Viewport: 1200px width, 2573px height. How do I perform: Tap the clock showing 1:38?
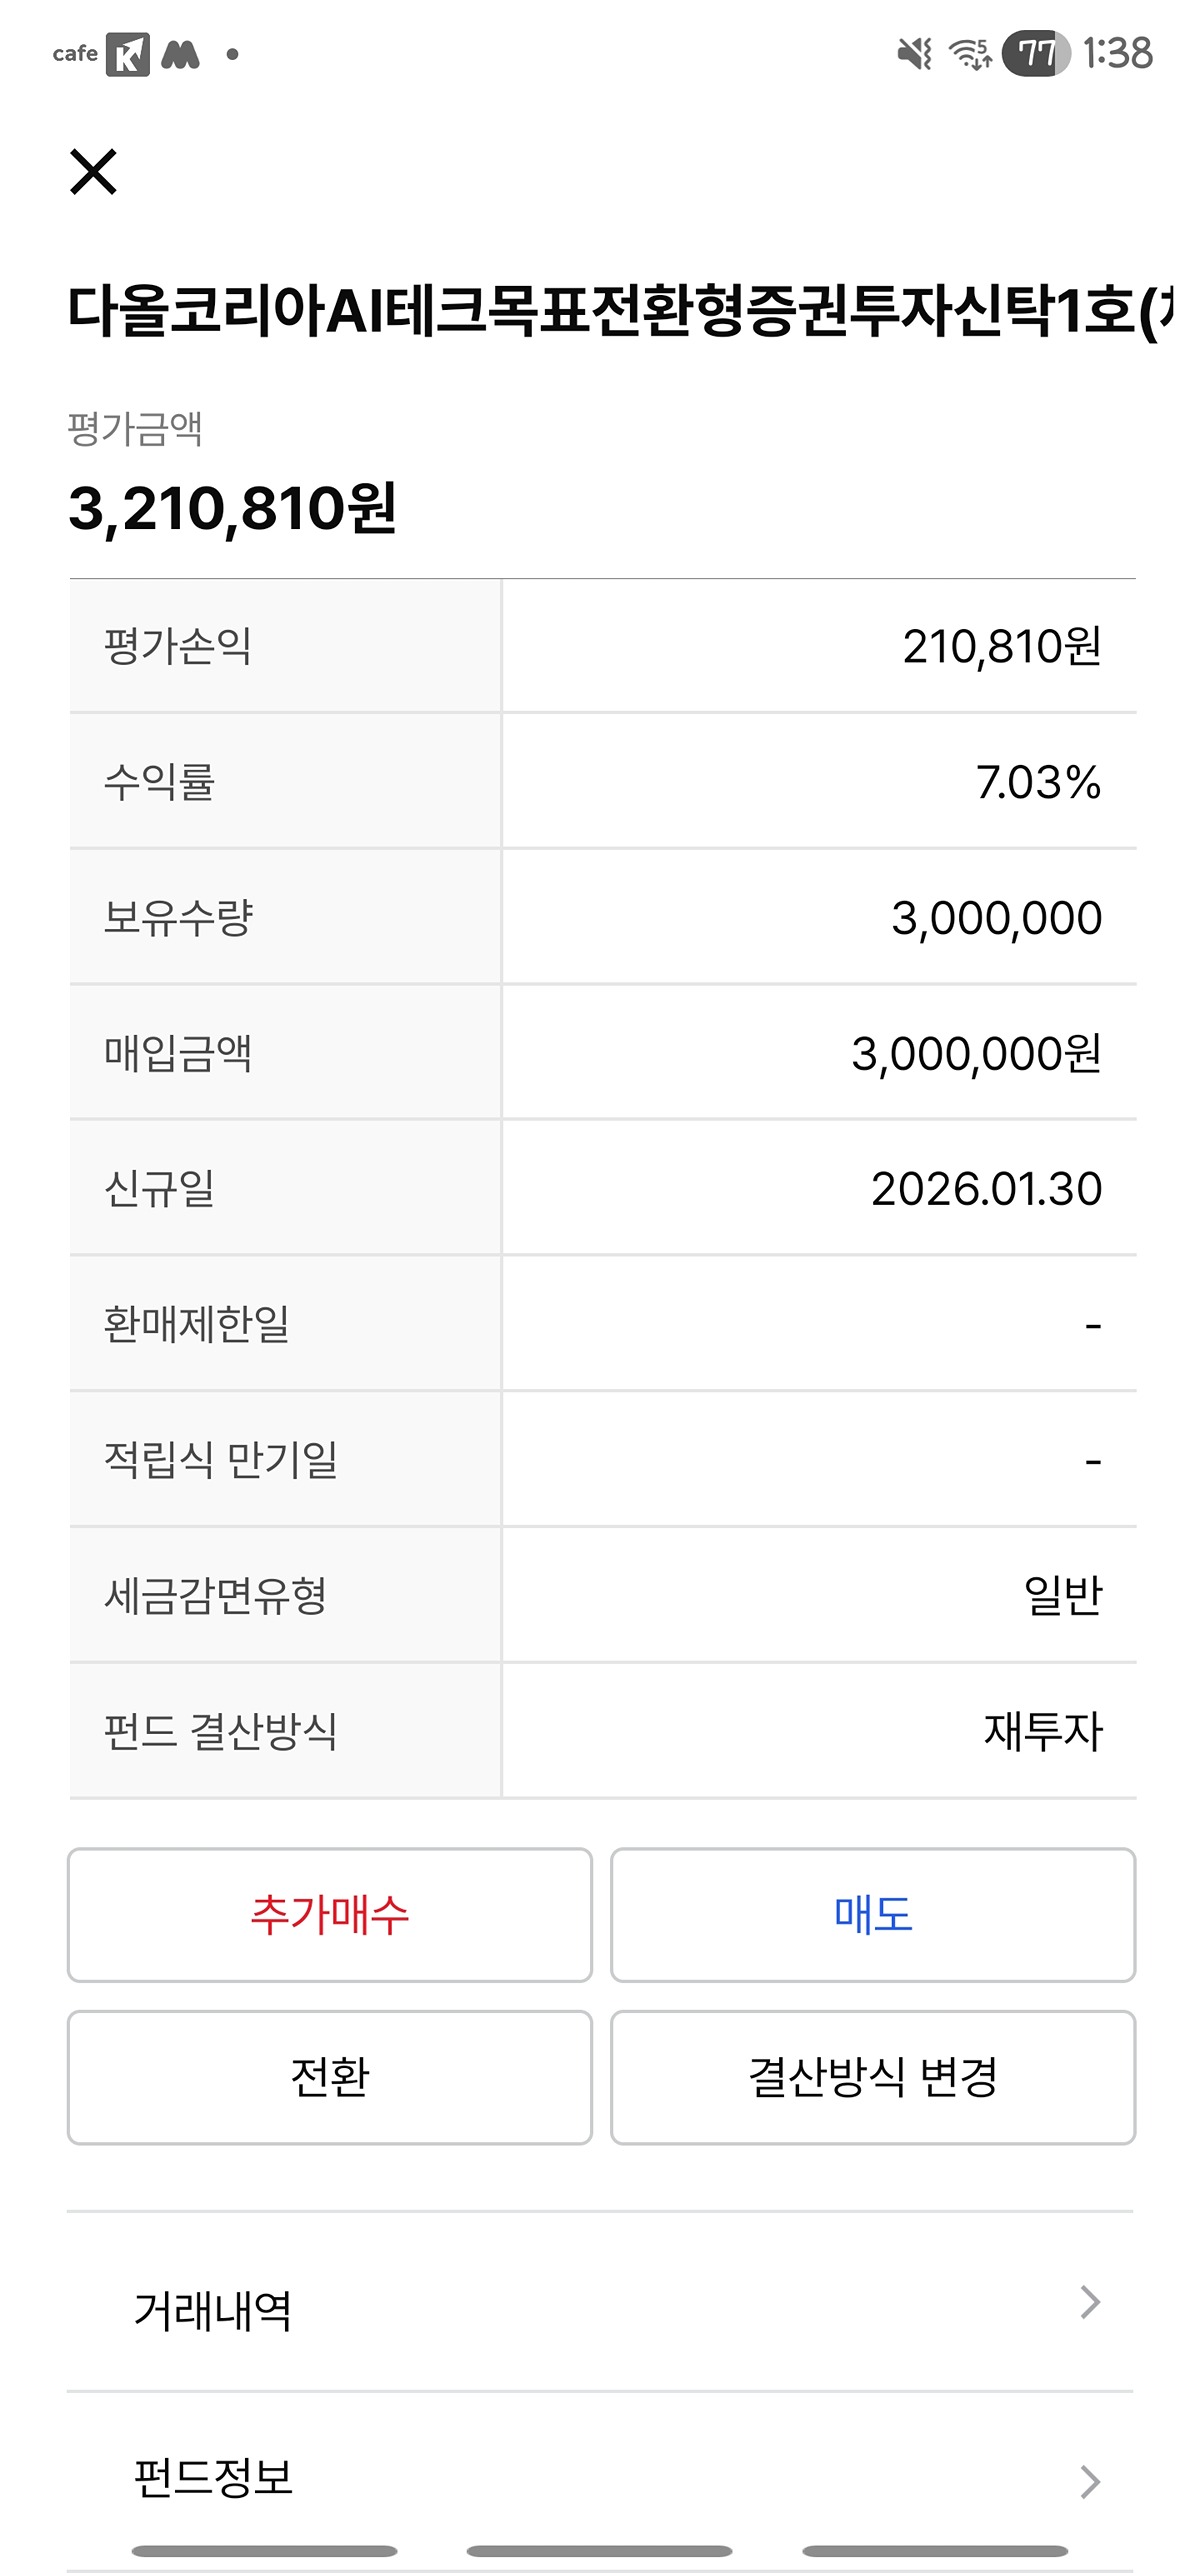(1117, 53)
